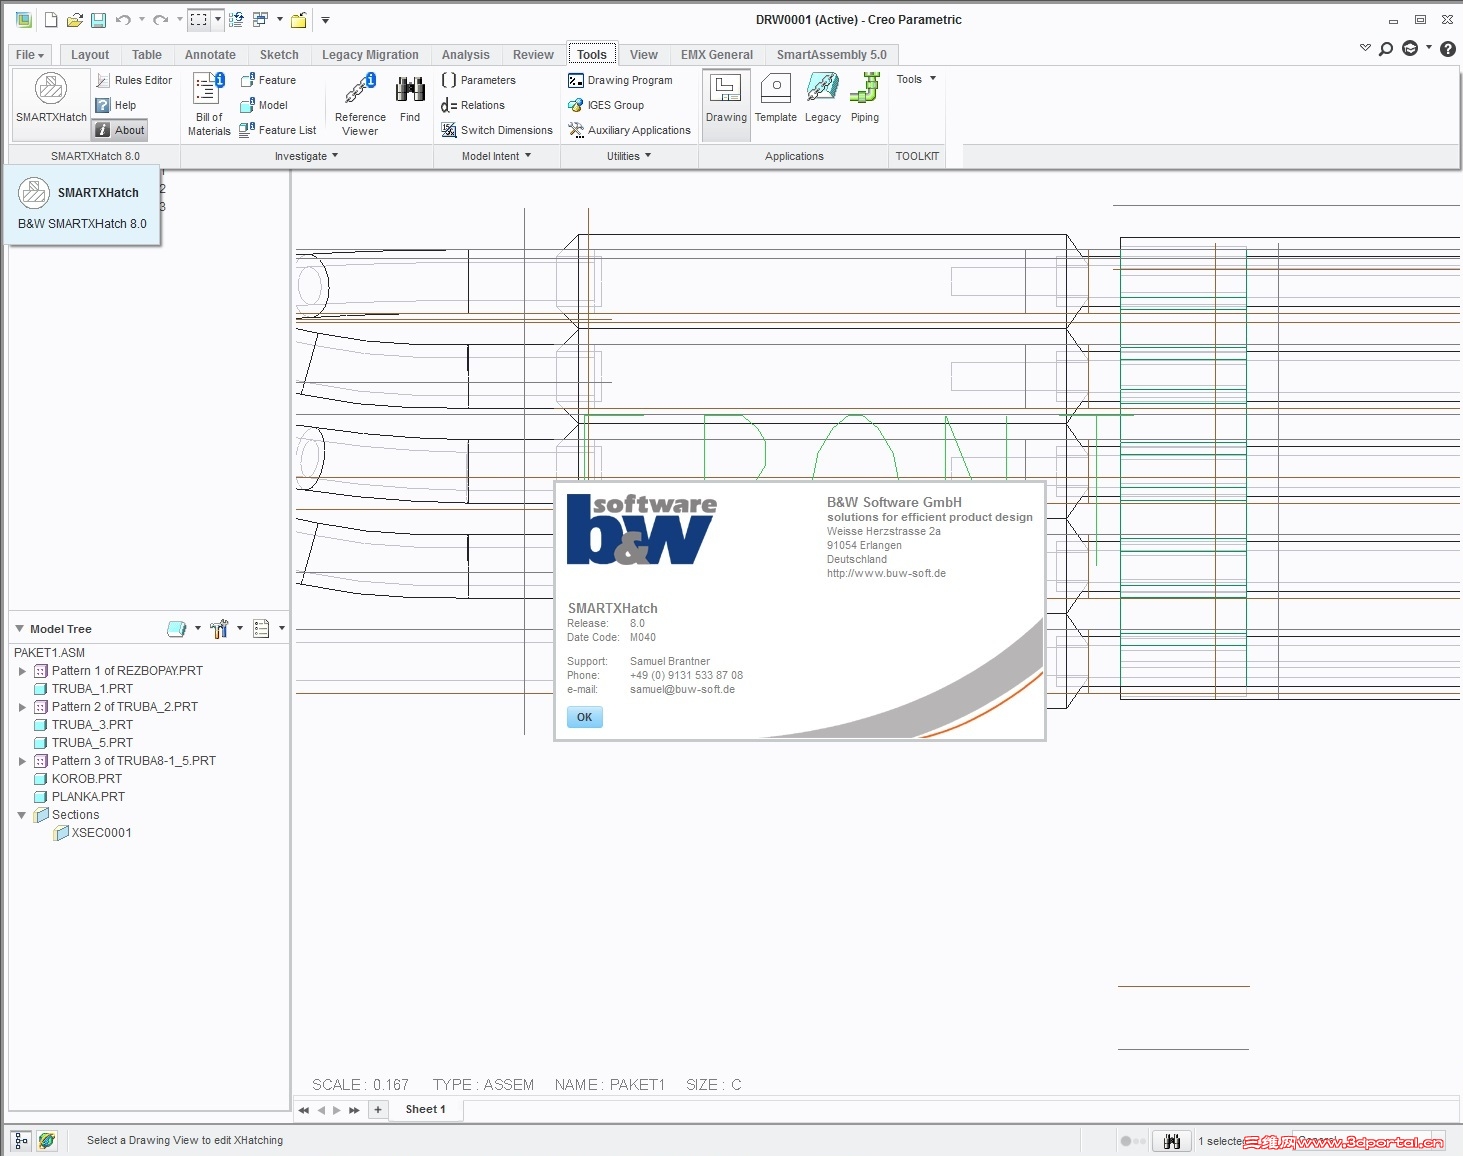1463x1156 pixels.
Task: Click the Model Tree settings hammer icon
Action: [x=219, y=629]
